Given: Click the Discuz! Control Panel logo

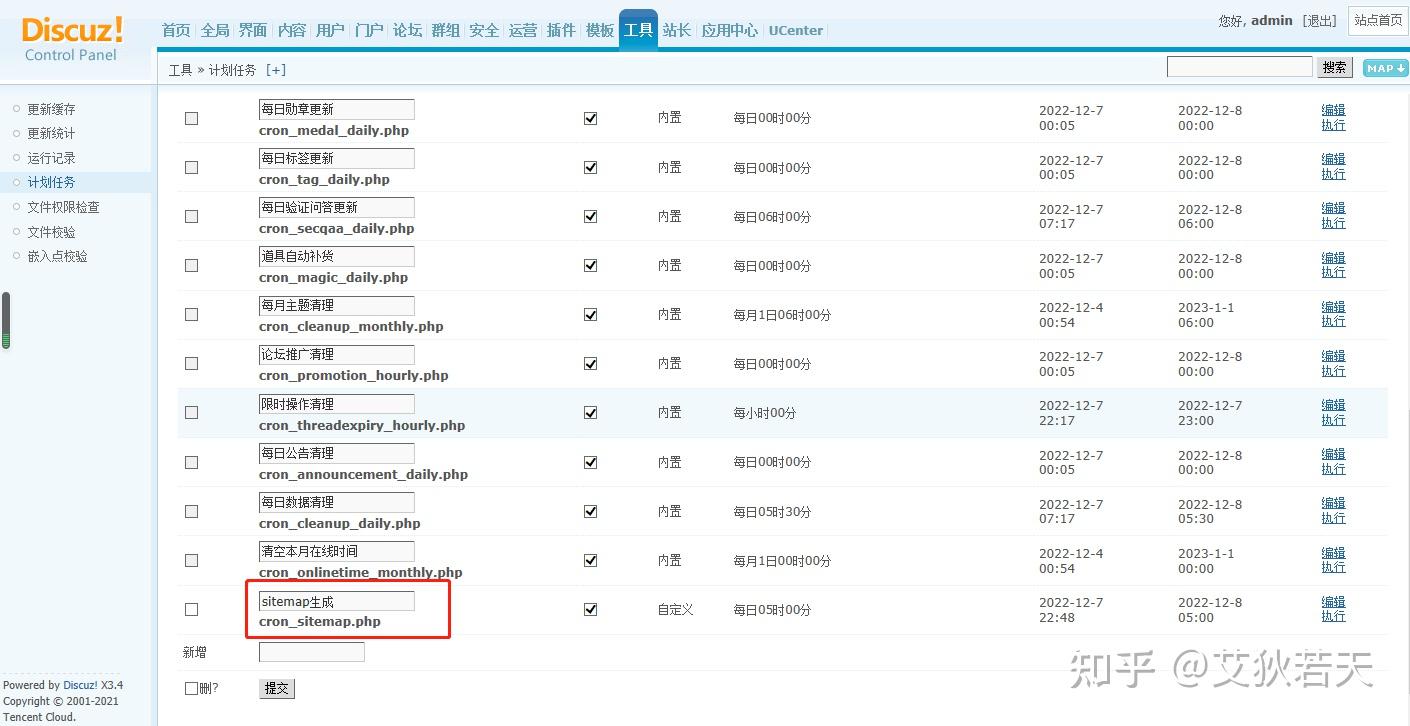Looking at the screenshot, I should point(72,40).
